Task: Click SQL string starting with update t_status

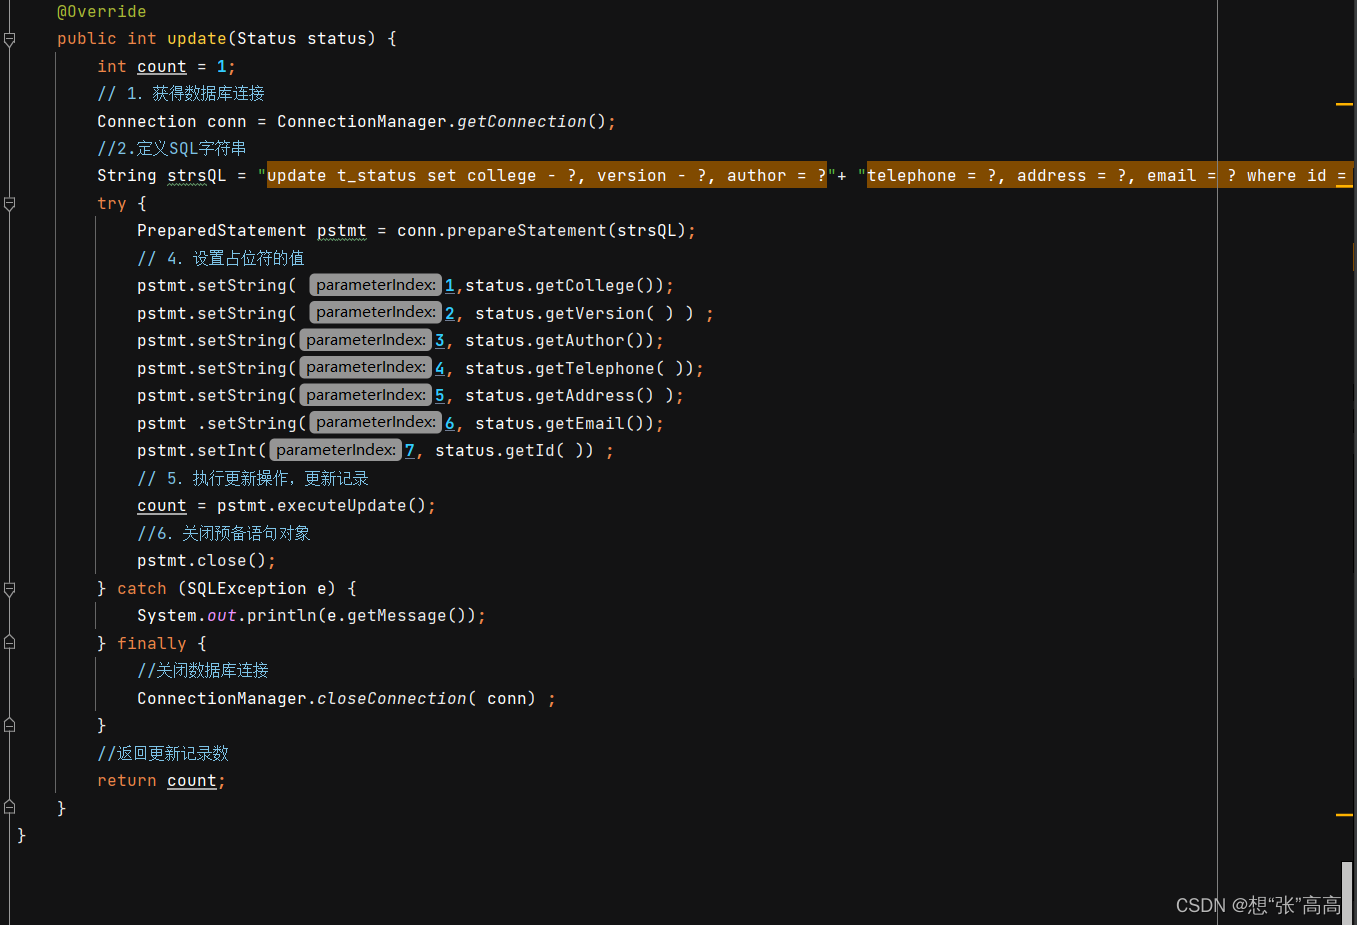Action: click(x=547, y=176)
